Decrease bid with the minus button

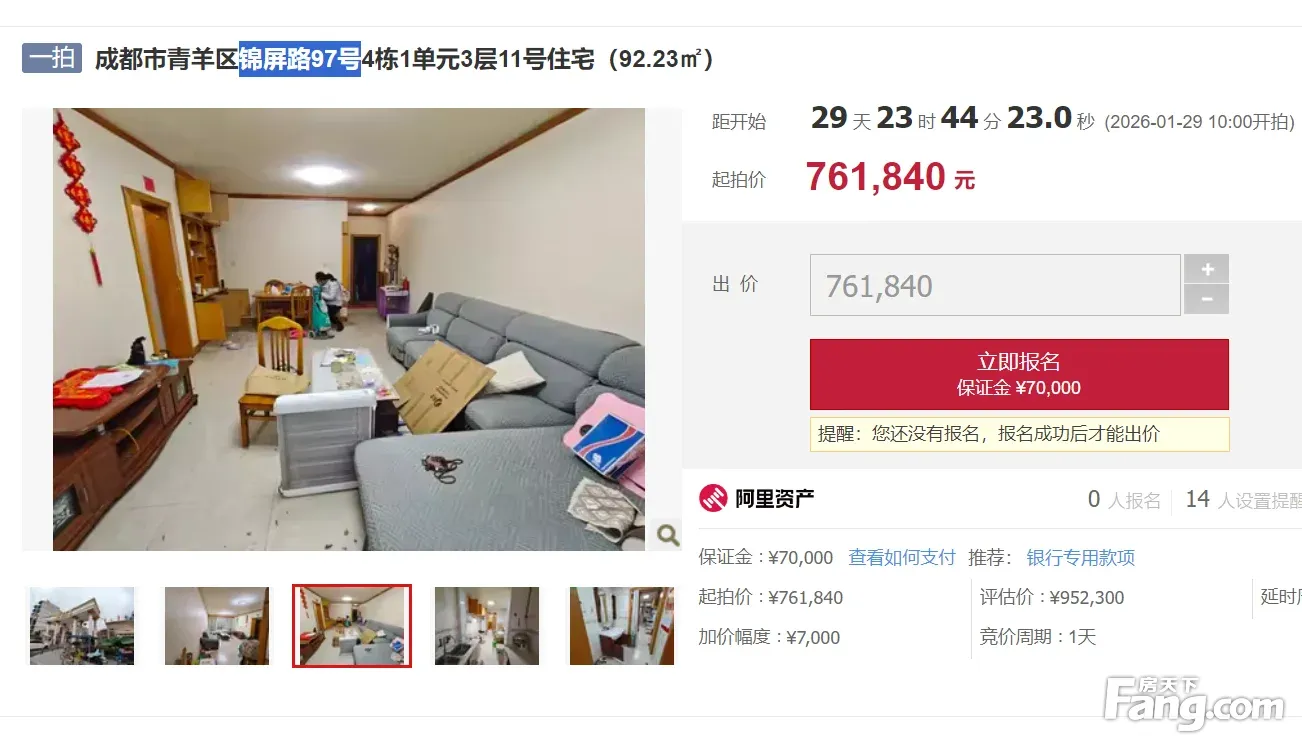click(1207, 299)
